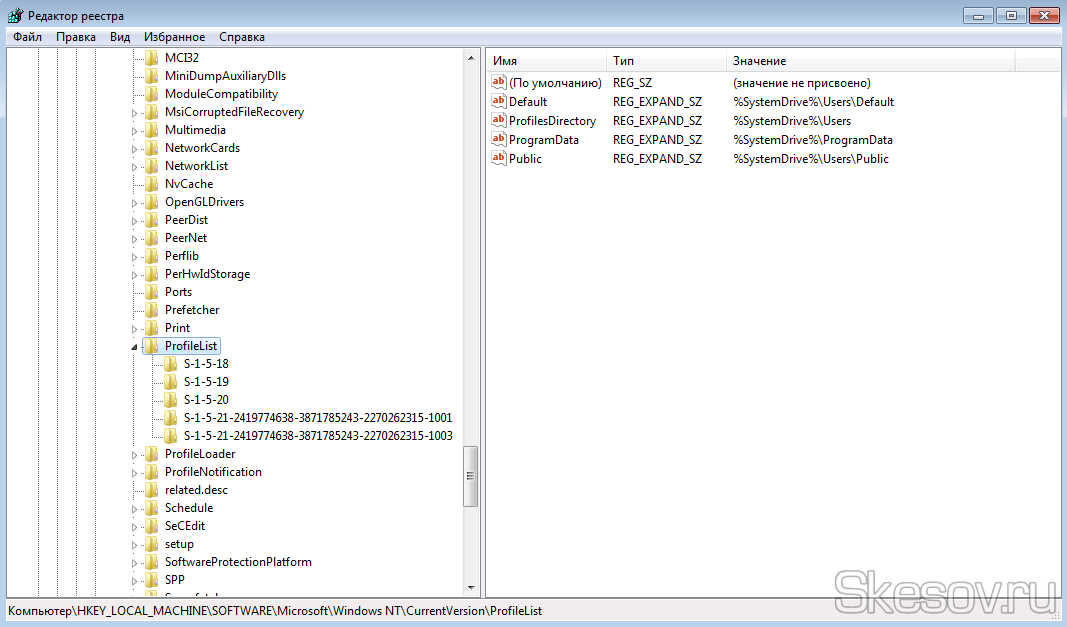This screenshot has width=1067, height=627.
Task: Click the folder icon next to NetworkCards
Action: [151, 148]
